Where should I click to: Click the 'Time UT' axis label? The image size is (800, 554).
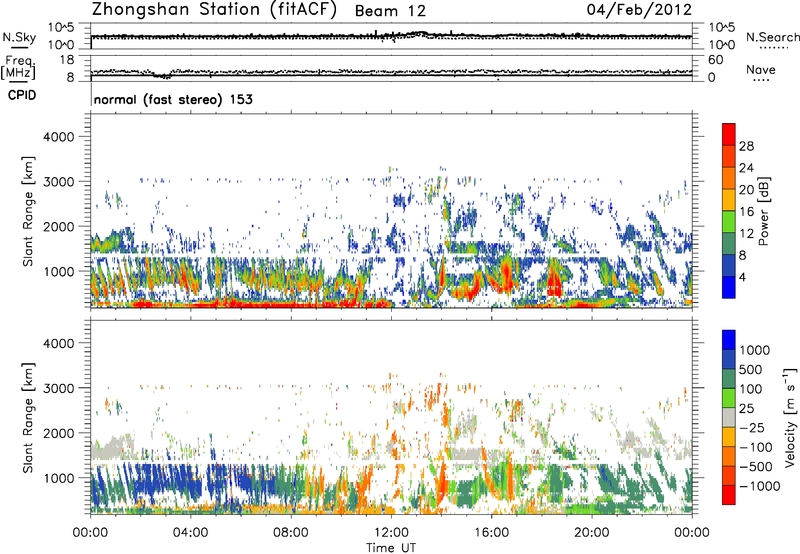[391, 548]
